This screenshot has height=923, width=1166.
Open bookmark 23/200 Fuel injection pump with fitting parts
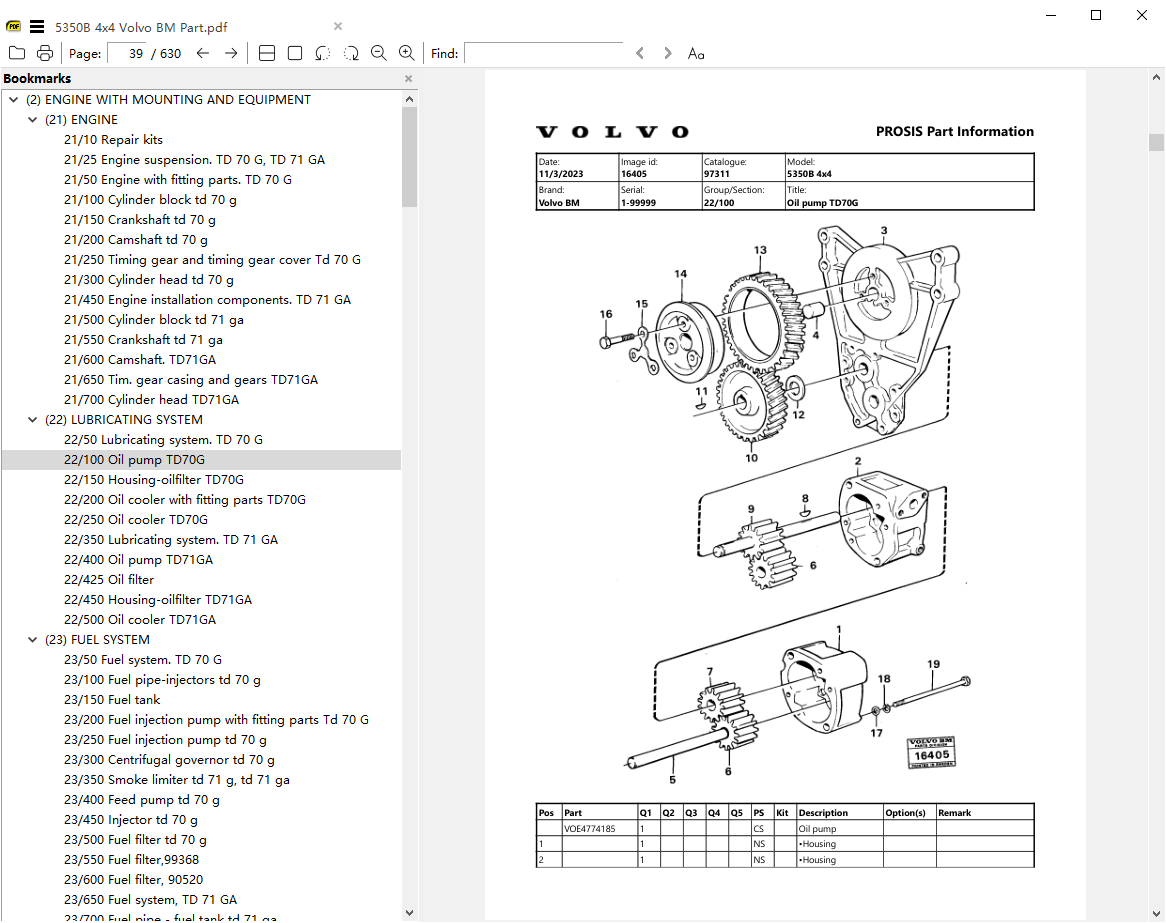216,721
